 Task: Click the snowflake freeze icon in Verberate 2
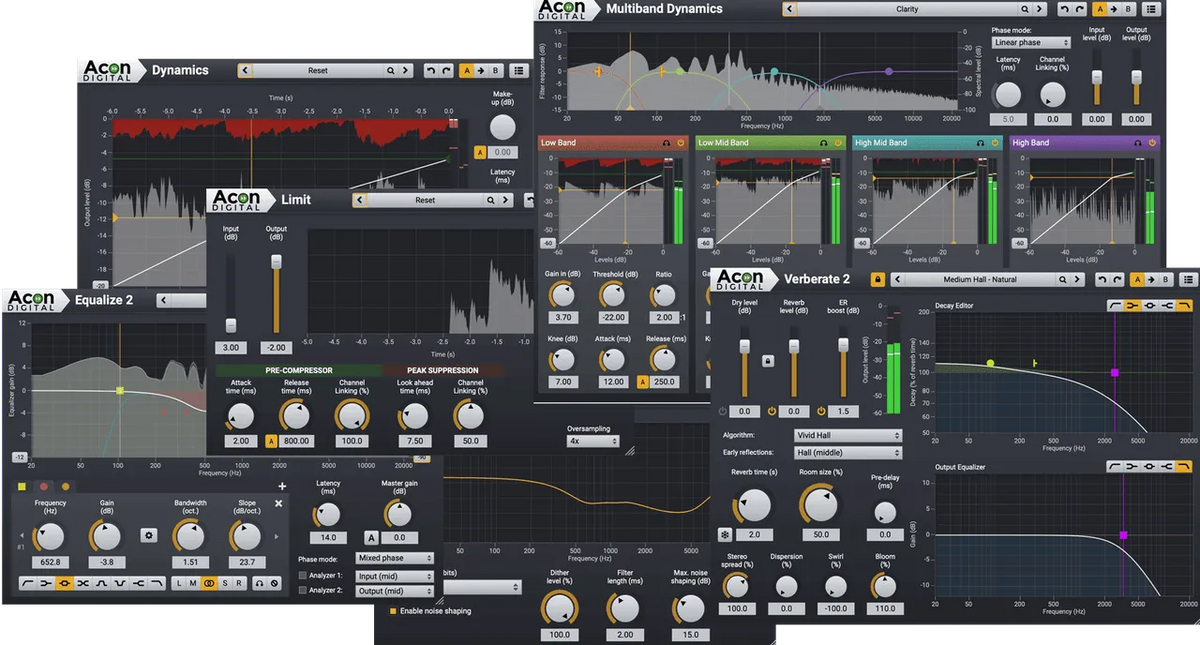(x=723, y=533)
